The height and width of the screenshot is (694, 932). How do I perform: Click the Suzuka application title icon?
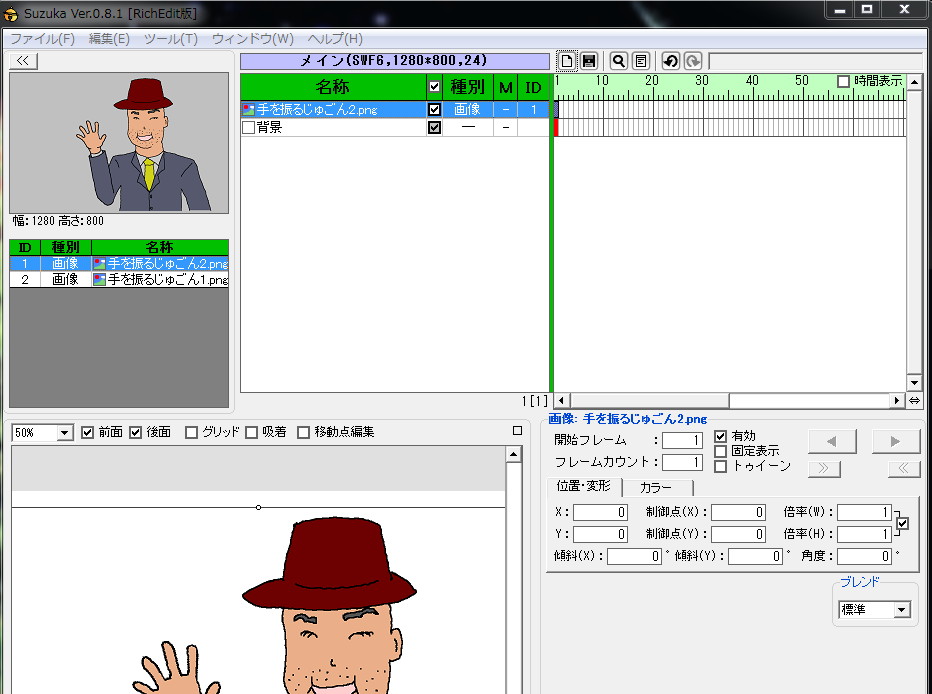click(x=11, y=13)
